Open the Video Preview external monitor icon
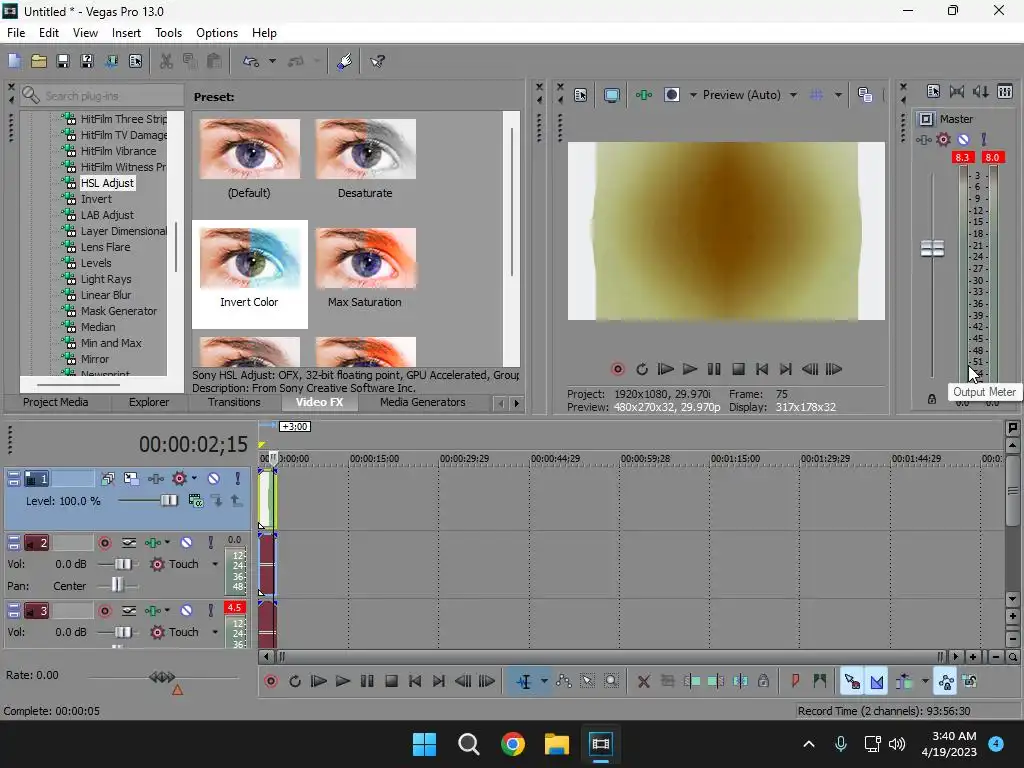The image size is (1024, 768). point(612,95)
